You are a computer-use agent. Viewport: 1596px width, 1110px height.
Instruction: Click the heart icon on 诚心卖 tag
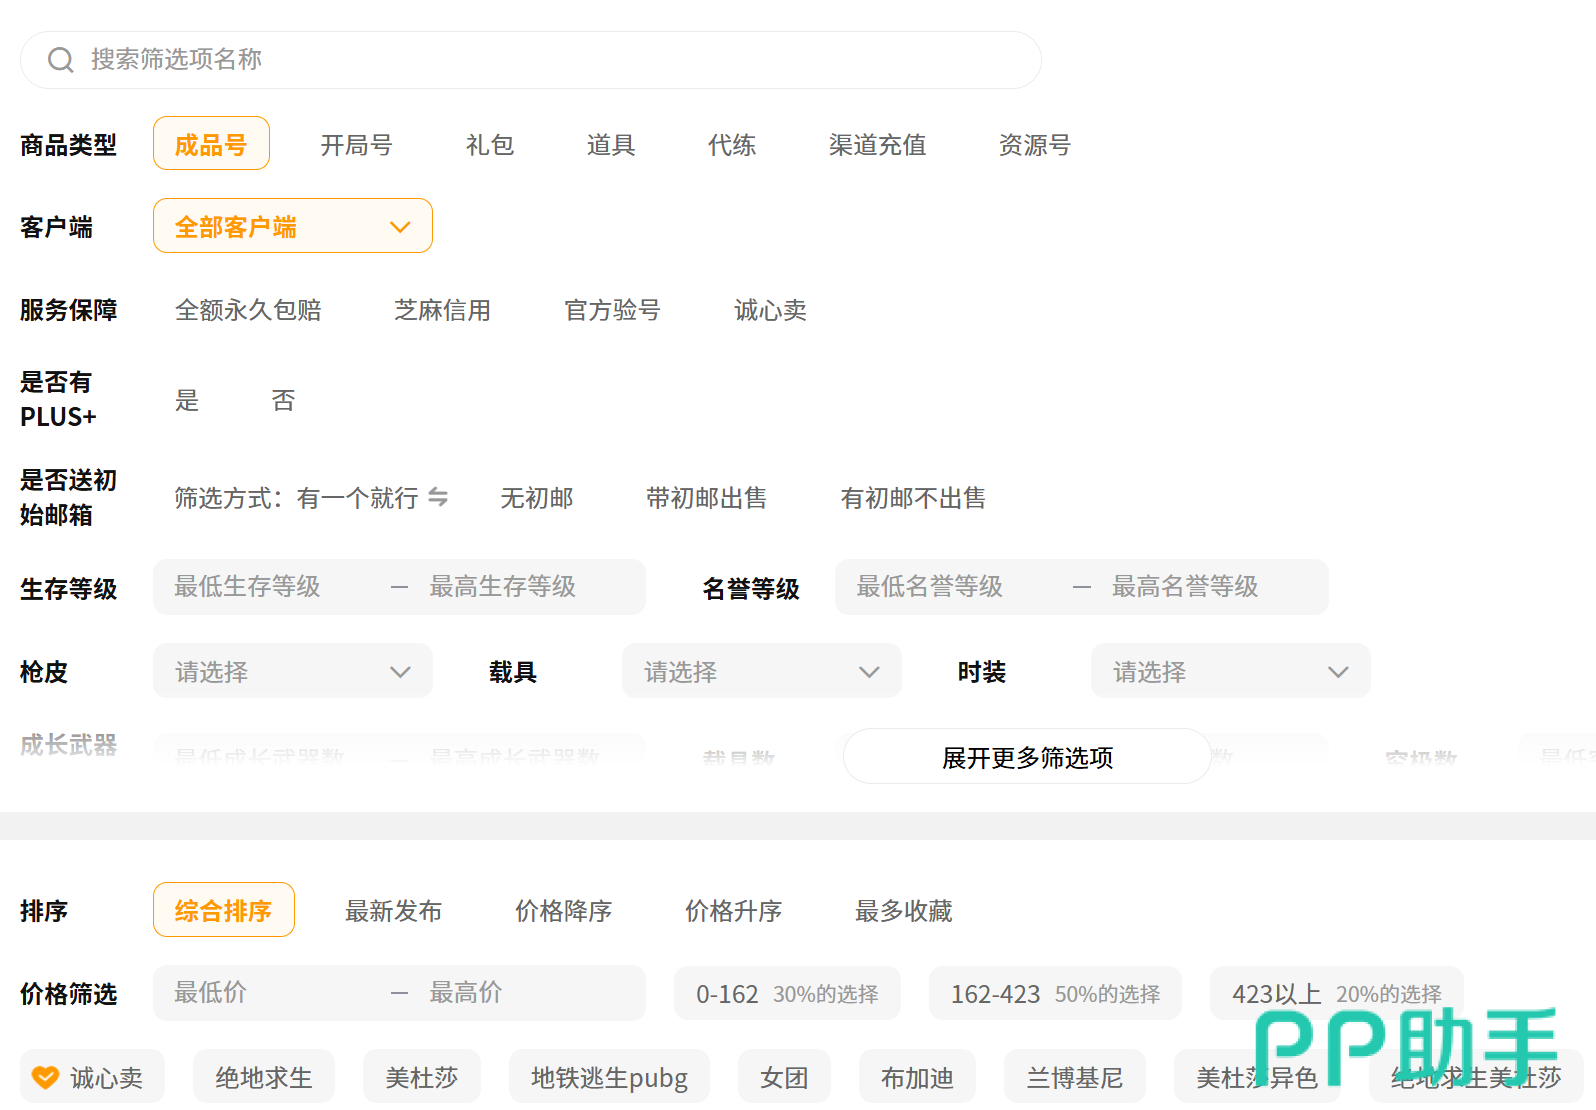click(x=45, y=1077)
